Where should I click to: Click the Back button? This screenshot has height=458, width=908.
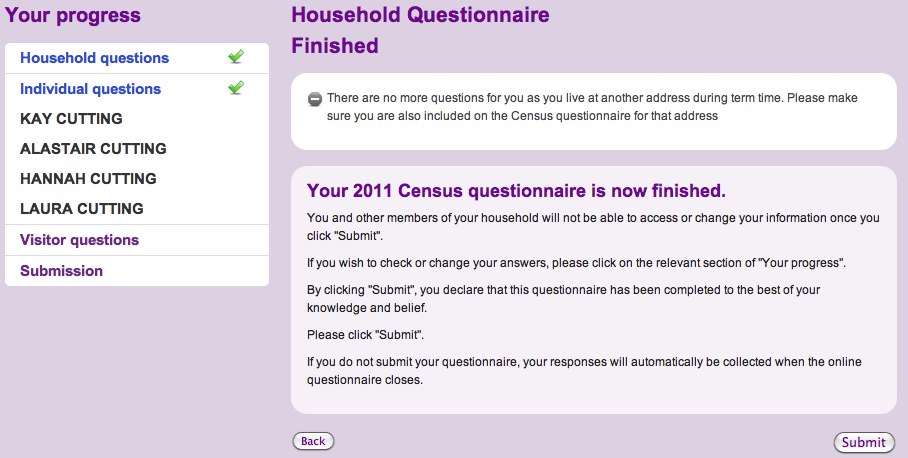coord(313,441)
